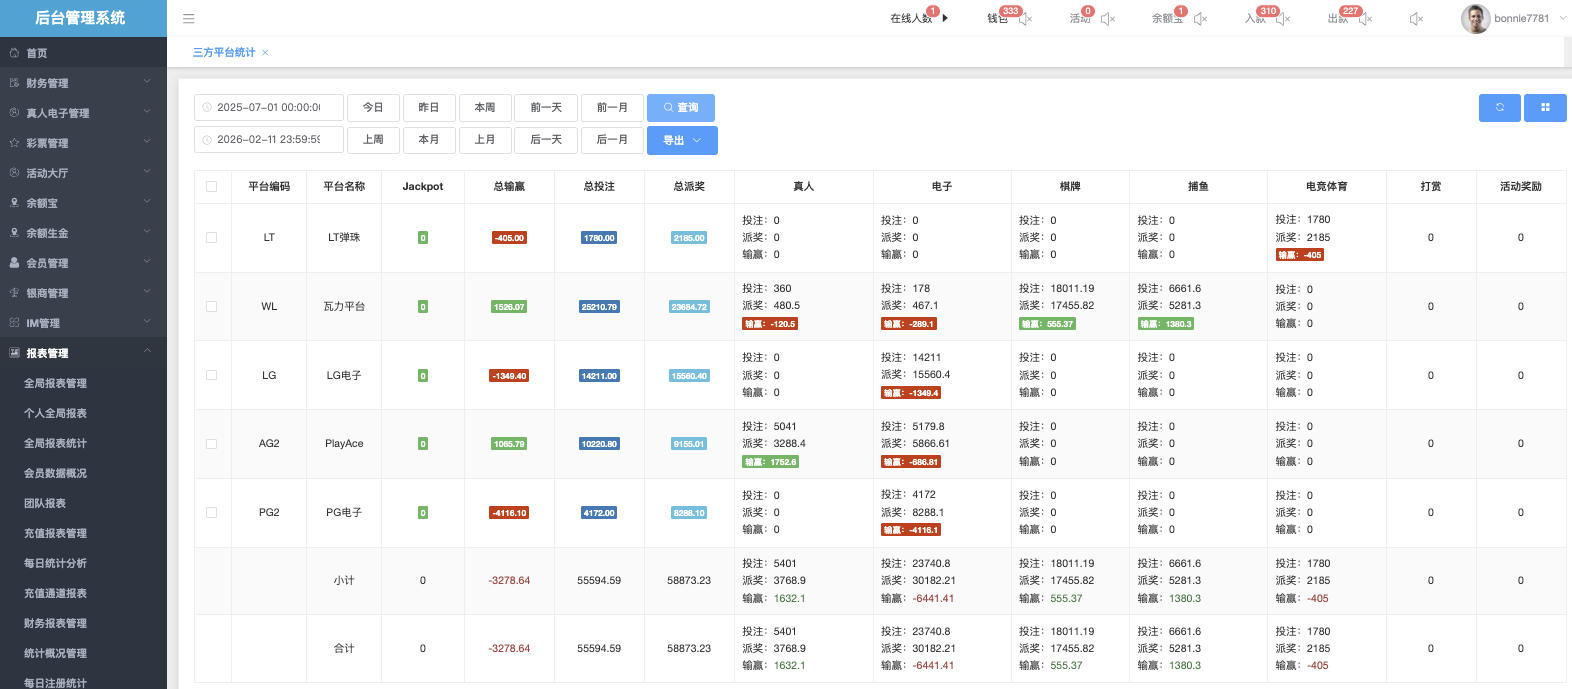
Task: Collapse the 报表管理 sidebar section
Action: (83, 353)
